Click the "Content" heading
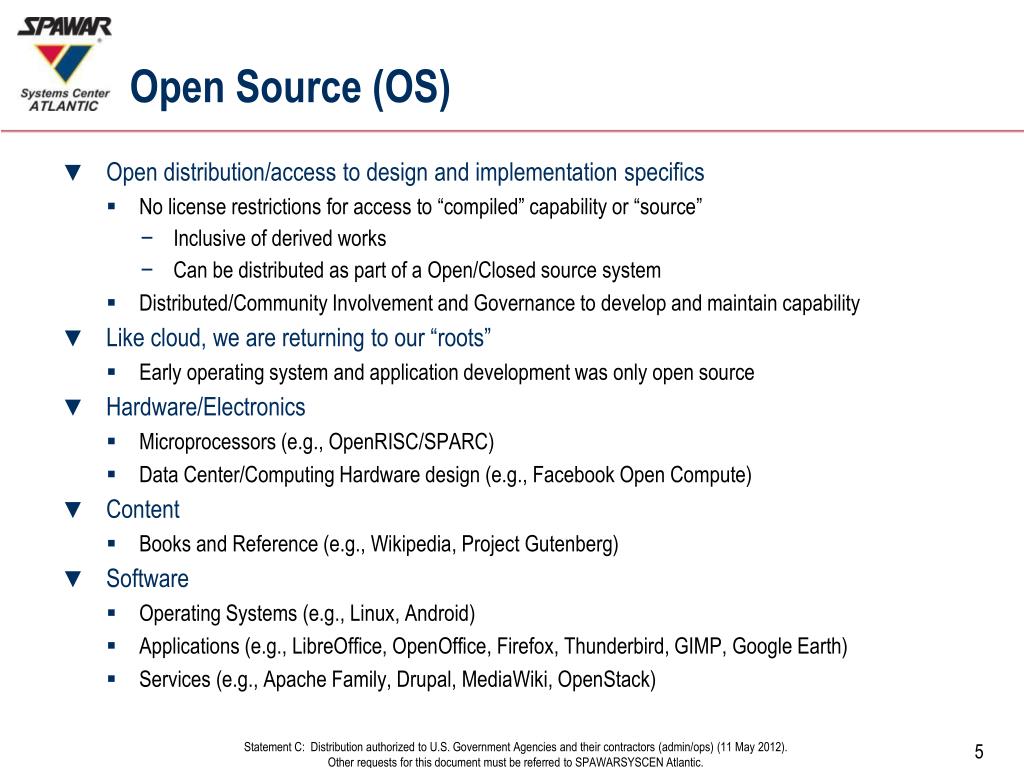Image resolution: width=1024 pixels, height=768 pixels. pos(143,510)
